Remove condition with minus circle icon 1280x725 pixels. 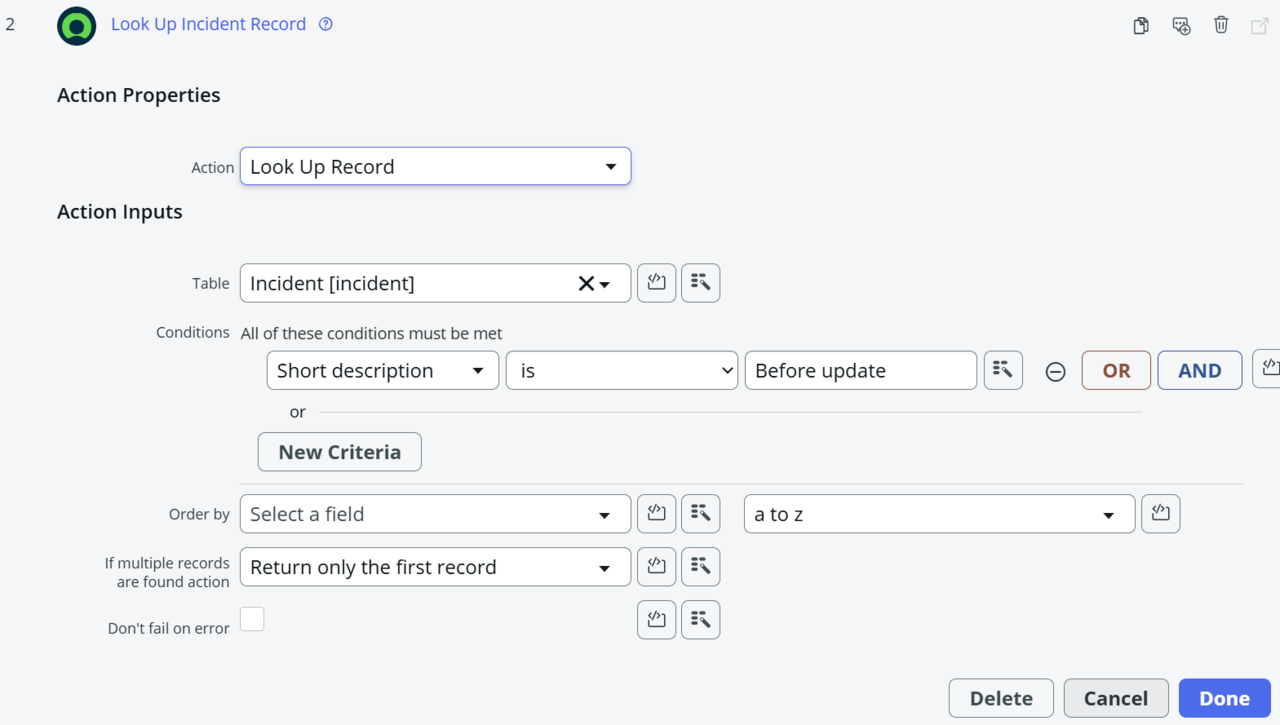(1055, 372)
